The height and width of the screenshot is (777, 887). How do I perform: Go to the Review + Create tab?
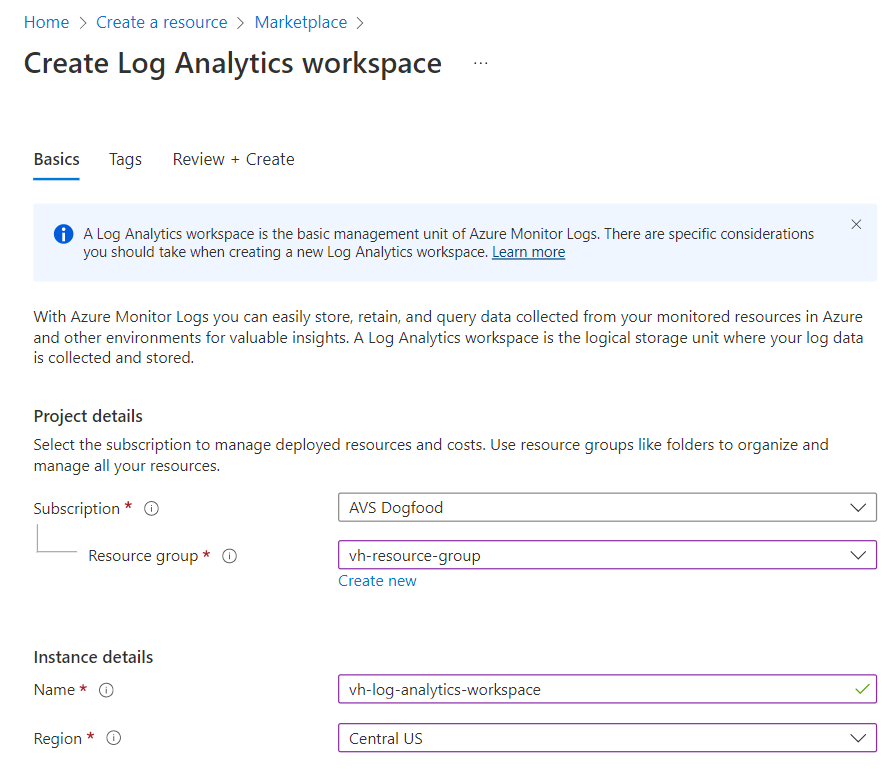(x=233, y=159)
